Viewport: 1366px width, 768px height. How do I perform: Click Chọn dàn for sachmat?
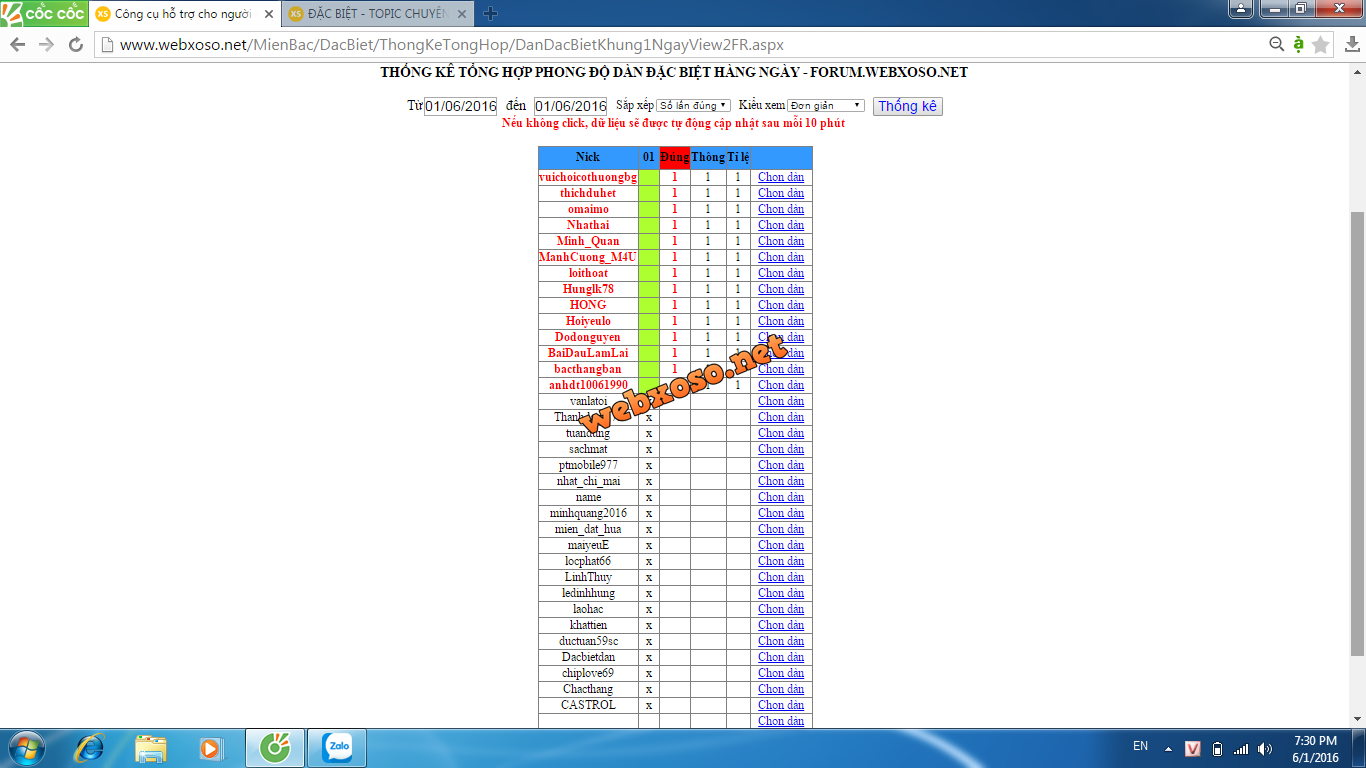781,449
